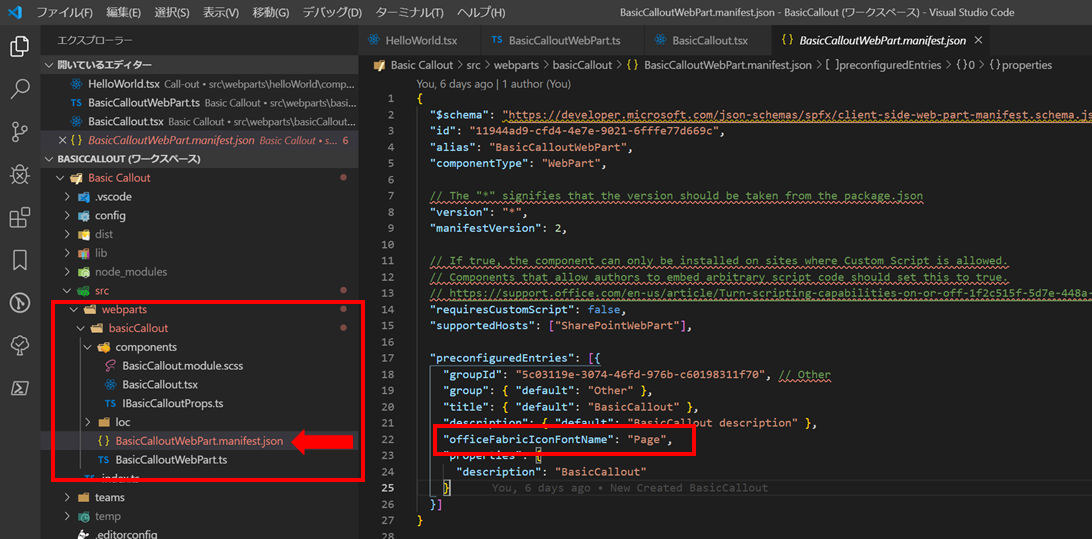This screenshot has height=539, width=1092.
Task: Open the tree-shaped activity bar icon
Action: click(20, 346)
